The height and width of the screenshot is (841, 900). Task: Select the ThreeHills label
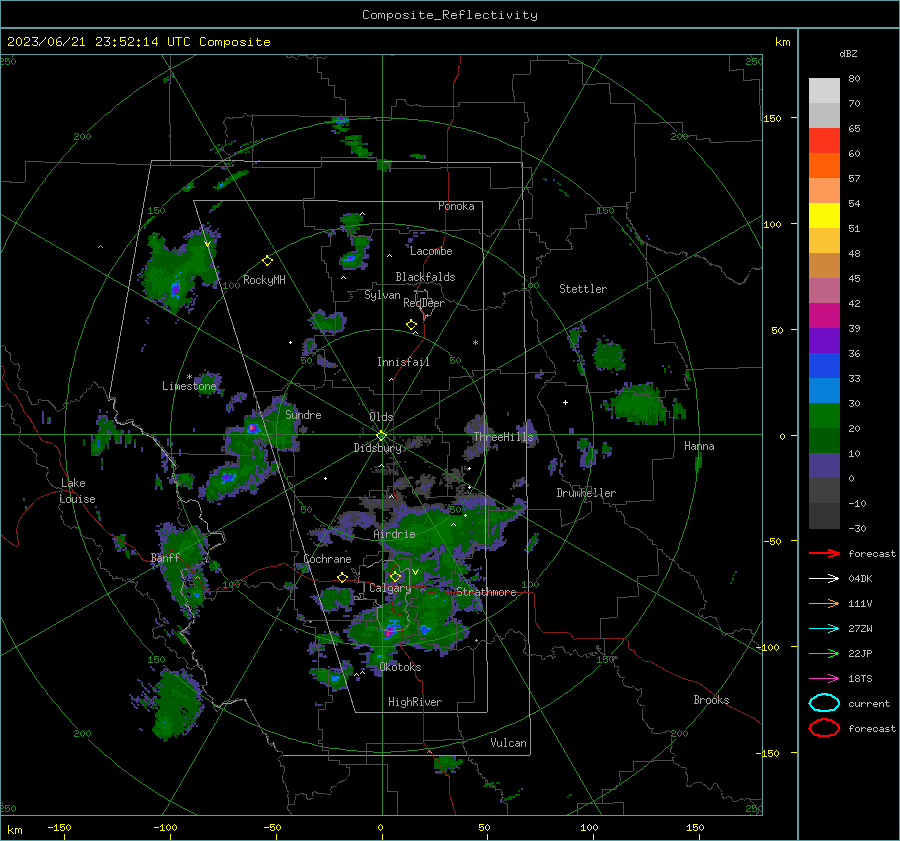tap(503, 437)
